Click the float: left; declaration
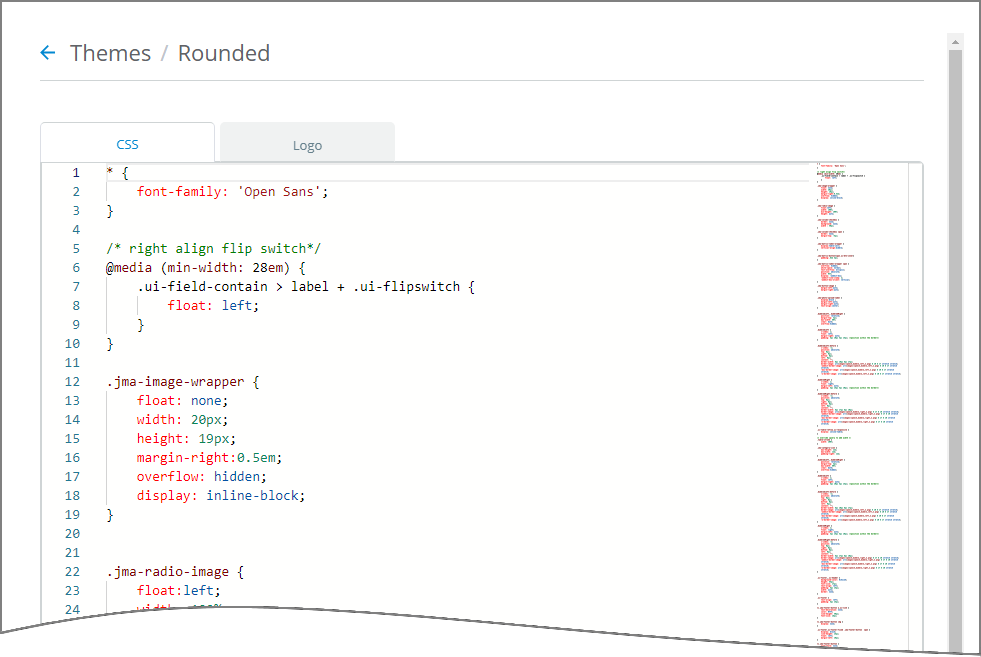The image size is (981, 657). pos(213,305)
